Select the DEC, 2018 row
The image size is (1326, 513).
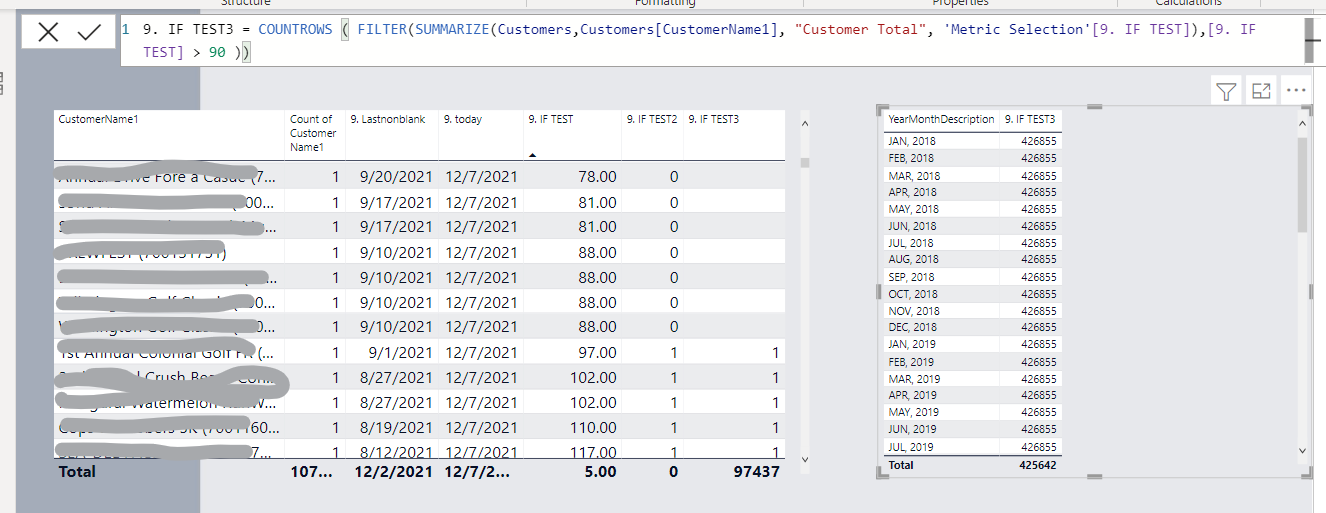click(x=972, y=327)
